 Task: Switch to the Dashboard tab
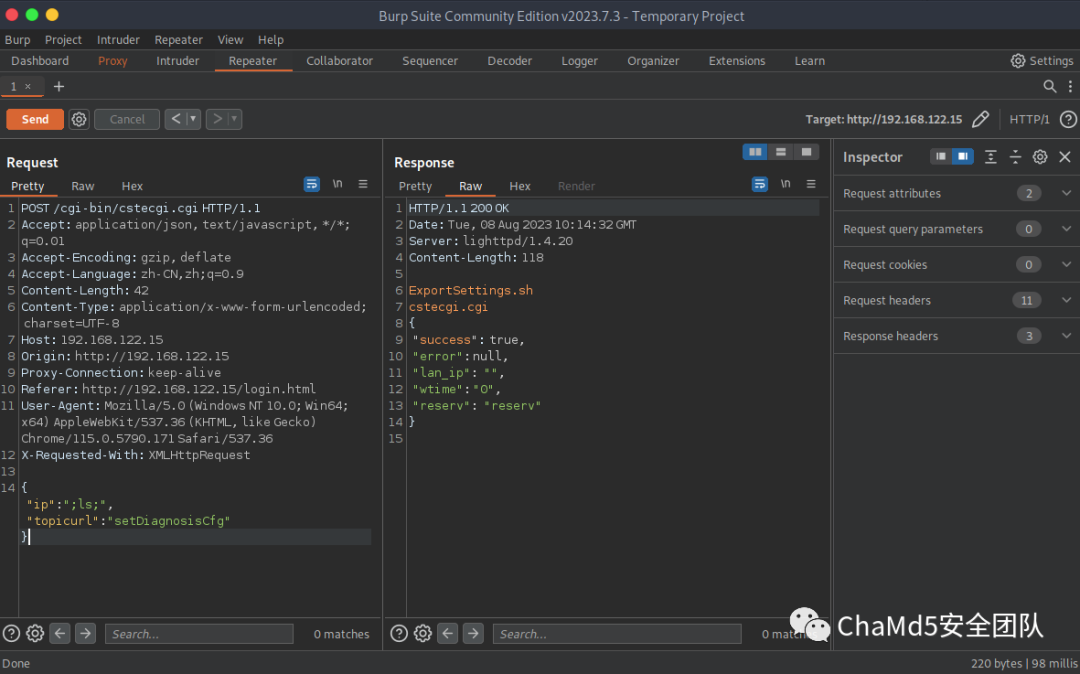40,61
